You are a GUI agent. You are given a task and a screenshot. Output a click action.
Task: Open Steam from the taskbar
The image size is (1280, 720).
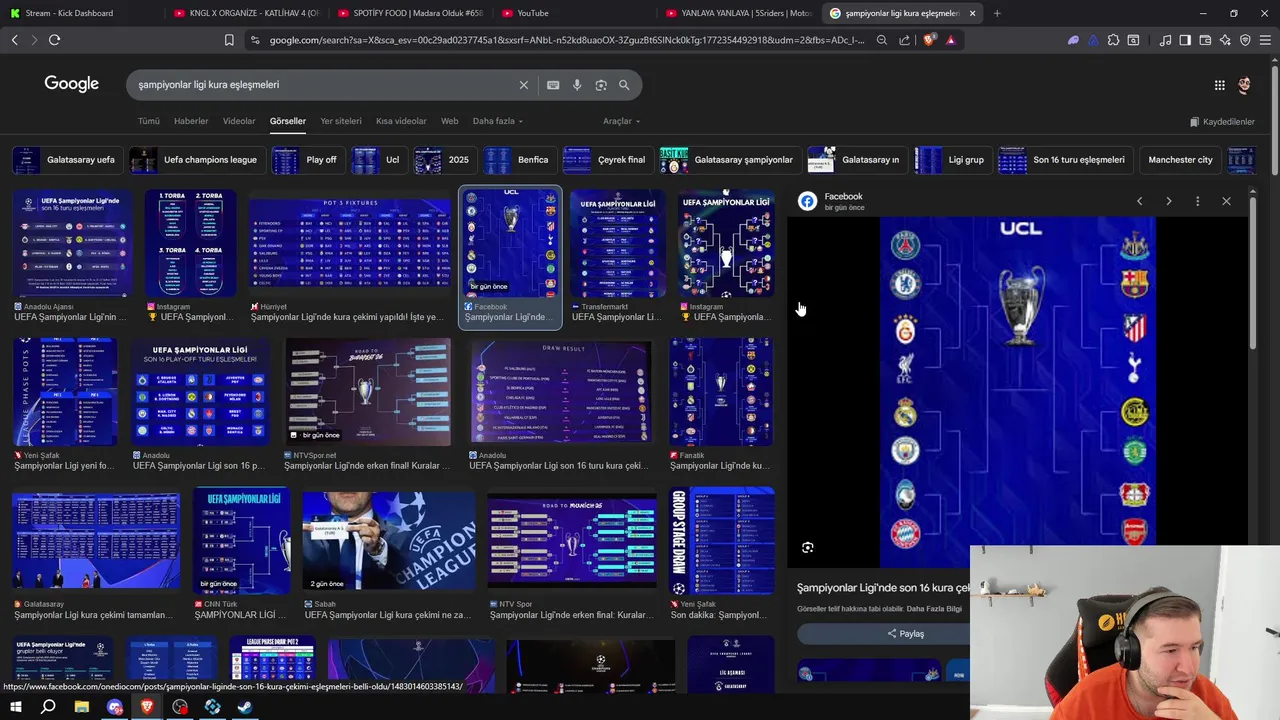[x=245, y=707]
